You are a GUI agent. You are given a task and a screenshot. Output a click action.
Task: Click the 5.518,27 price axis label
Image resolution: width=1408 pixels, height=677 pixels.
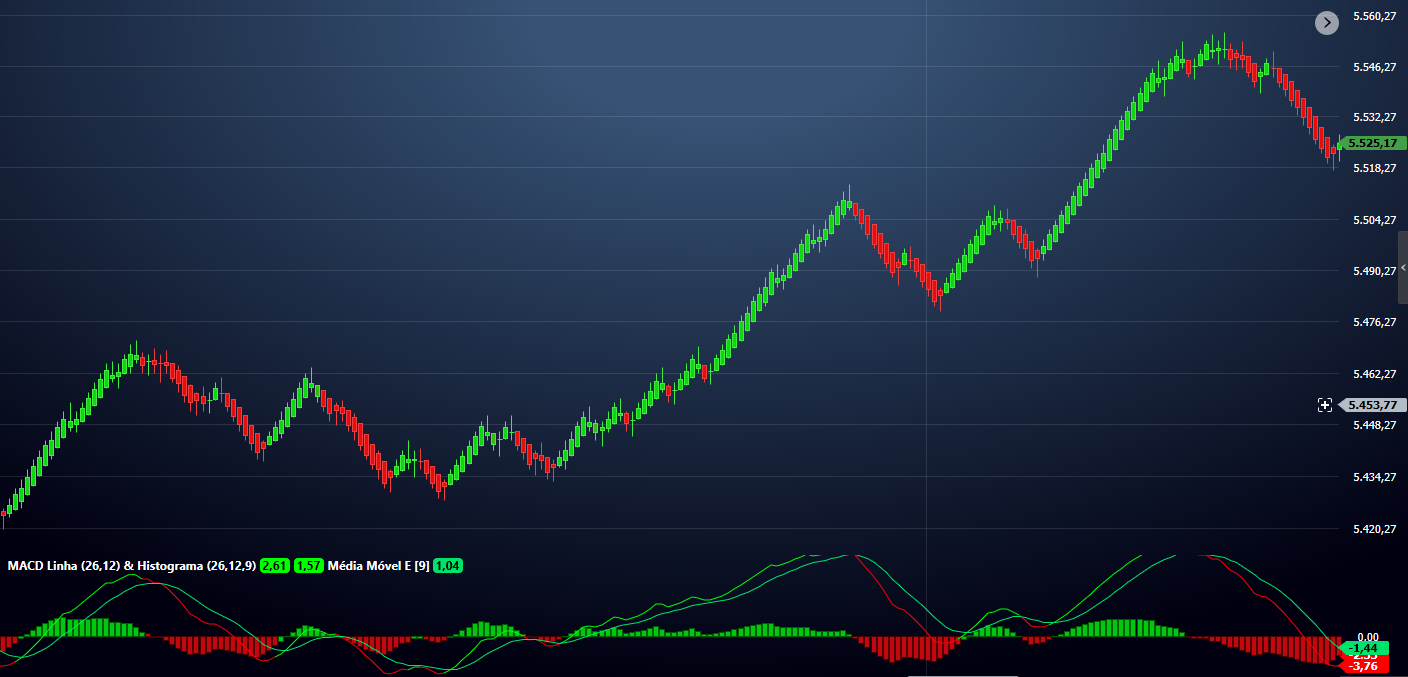coord(1374,168)
